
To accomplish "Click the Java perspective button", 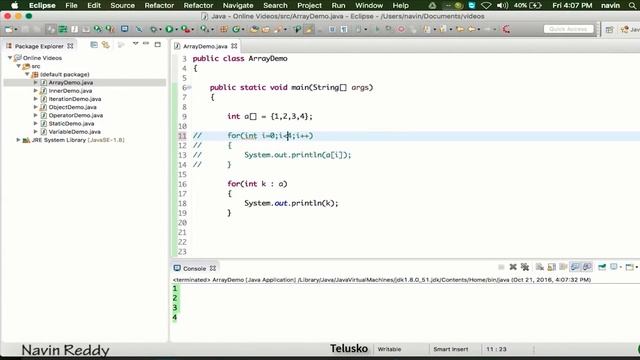I will [x=630, y=29].
